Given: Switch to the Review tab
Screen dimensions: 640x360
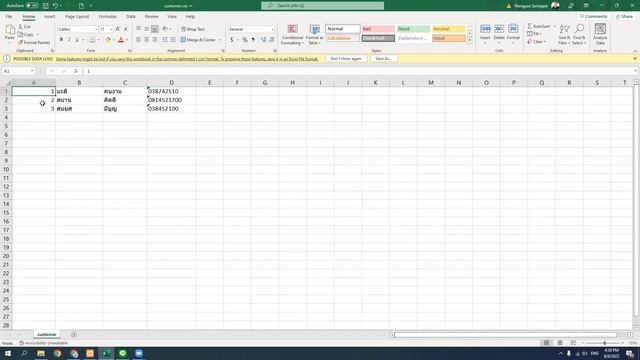Looking at the screenshot, I should pyautogui.click(x=151, y=17).
